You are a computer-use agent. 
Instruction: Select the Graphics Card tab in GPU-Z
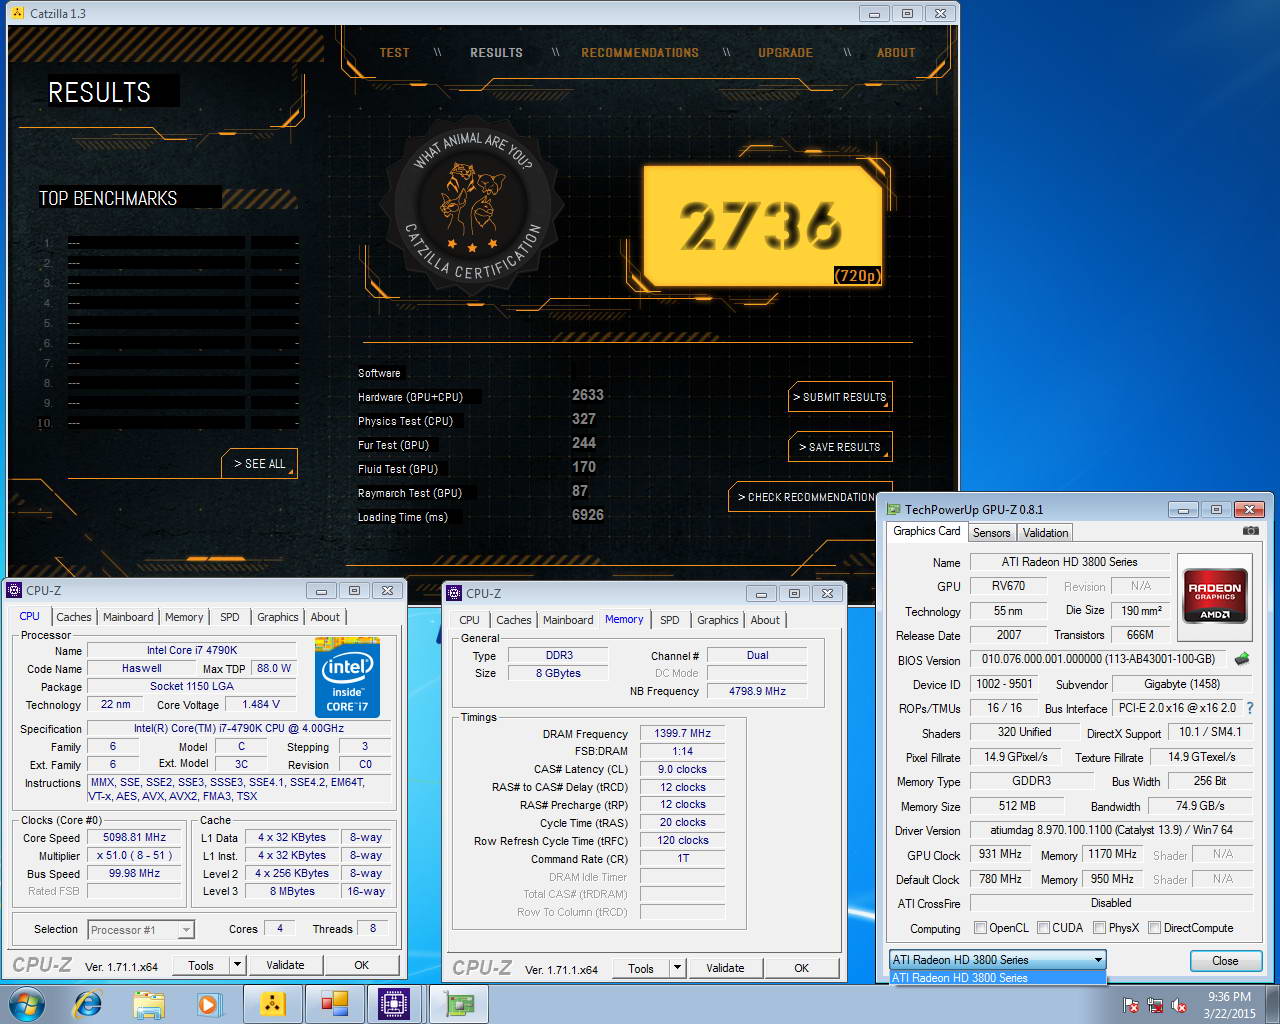[x=927, y=531]
